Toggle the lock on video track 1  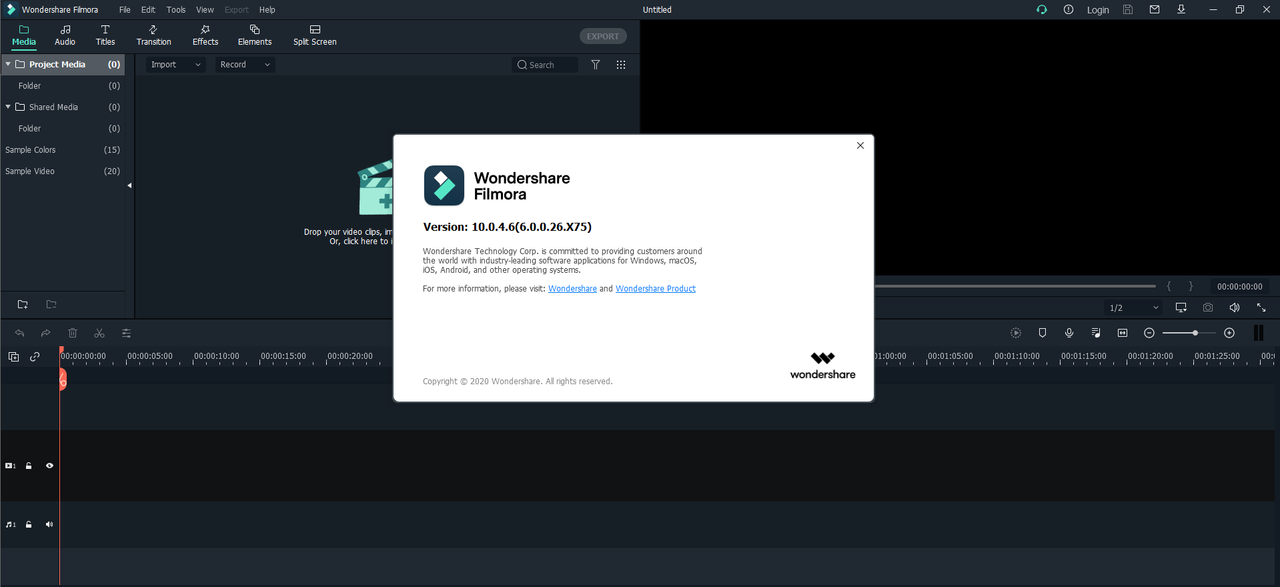[x=29, y=466]
